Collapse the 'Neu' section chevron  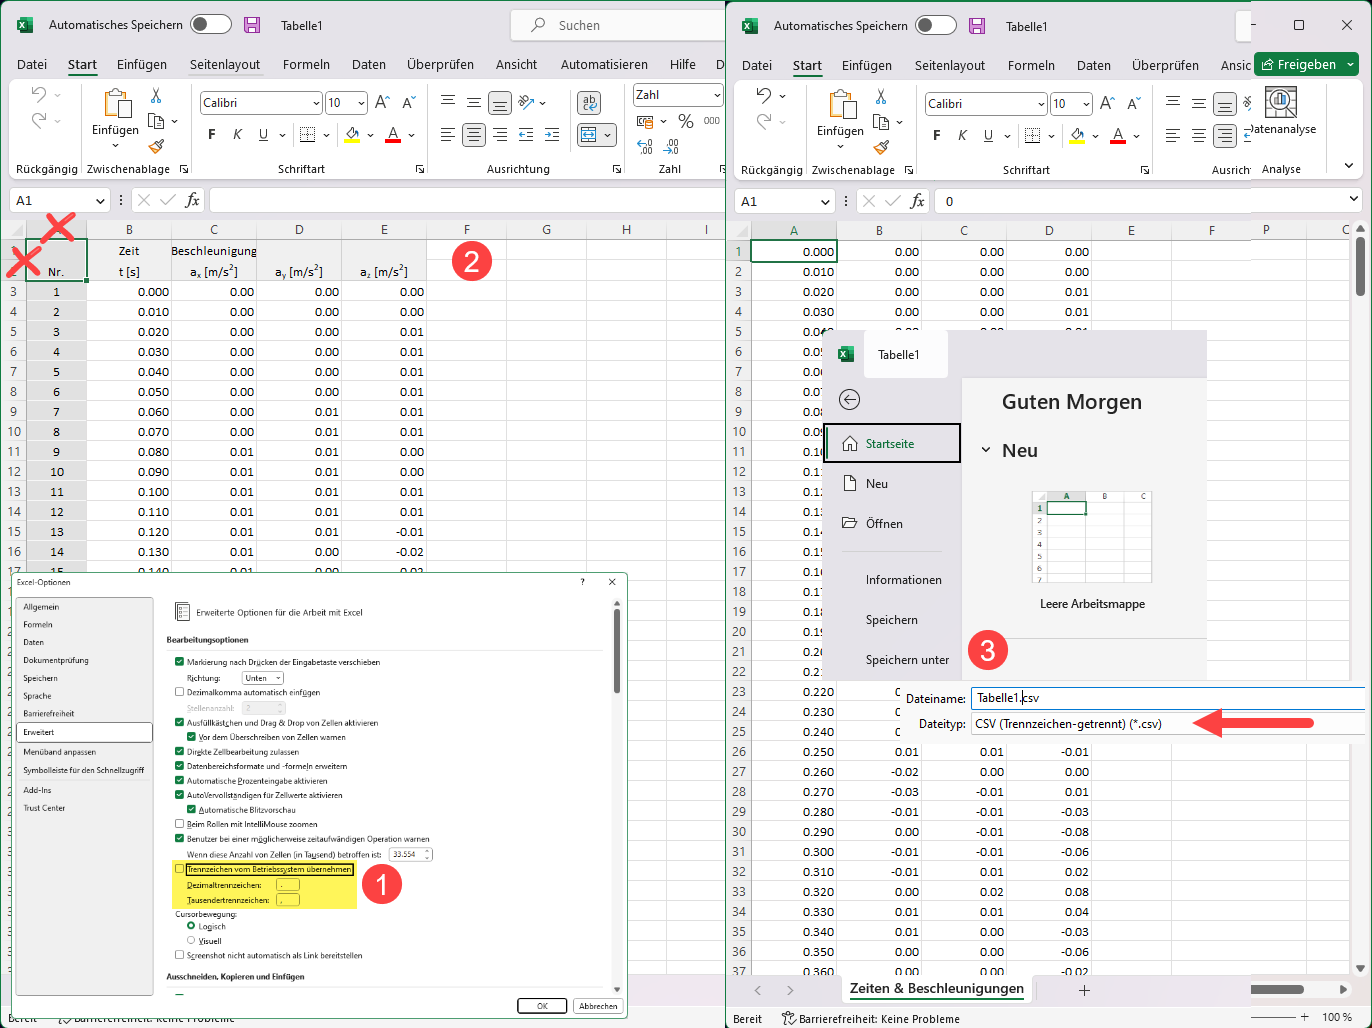(986, 451)
